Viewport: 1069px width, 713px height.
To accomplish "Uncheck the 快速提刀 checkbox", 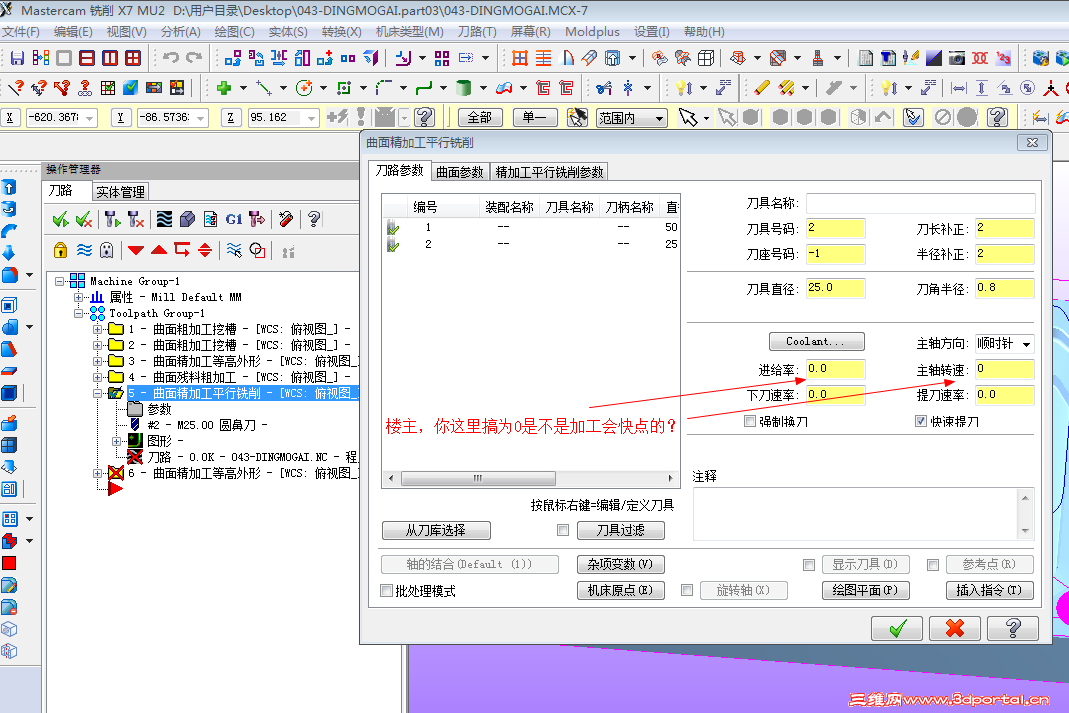I will point(921,421).
